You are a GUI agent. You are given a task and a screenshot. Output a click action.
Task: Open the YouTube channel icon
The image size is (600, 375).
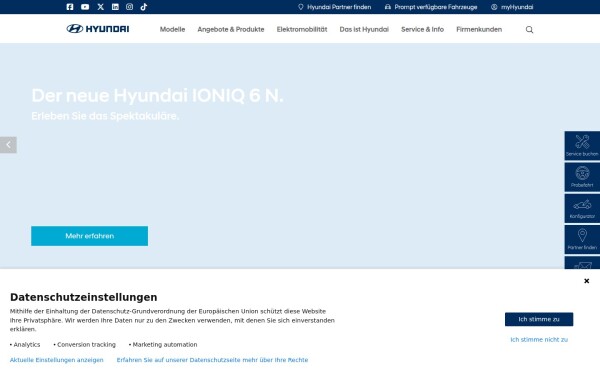[x=85, y=7]
